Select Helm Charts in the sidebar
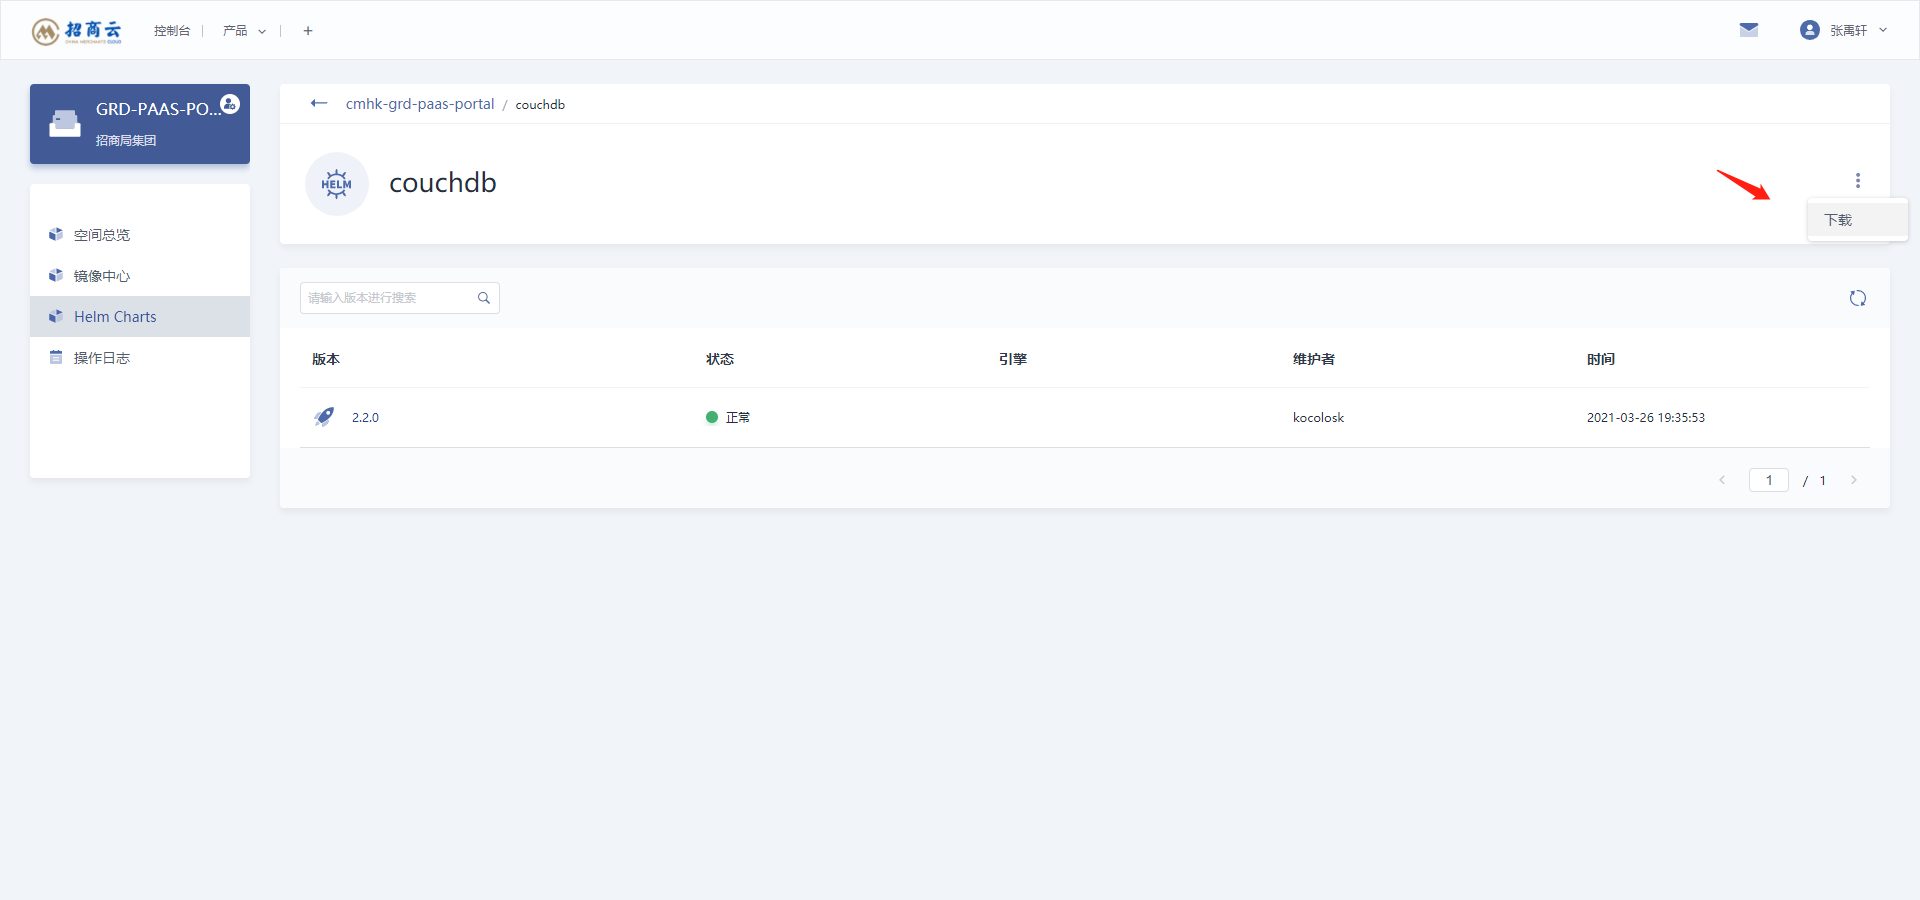Screen dimensions: 1920x900 [140, 317]
